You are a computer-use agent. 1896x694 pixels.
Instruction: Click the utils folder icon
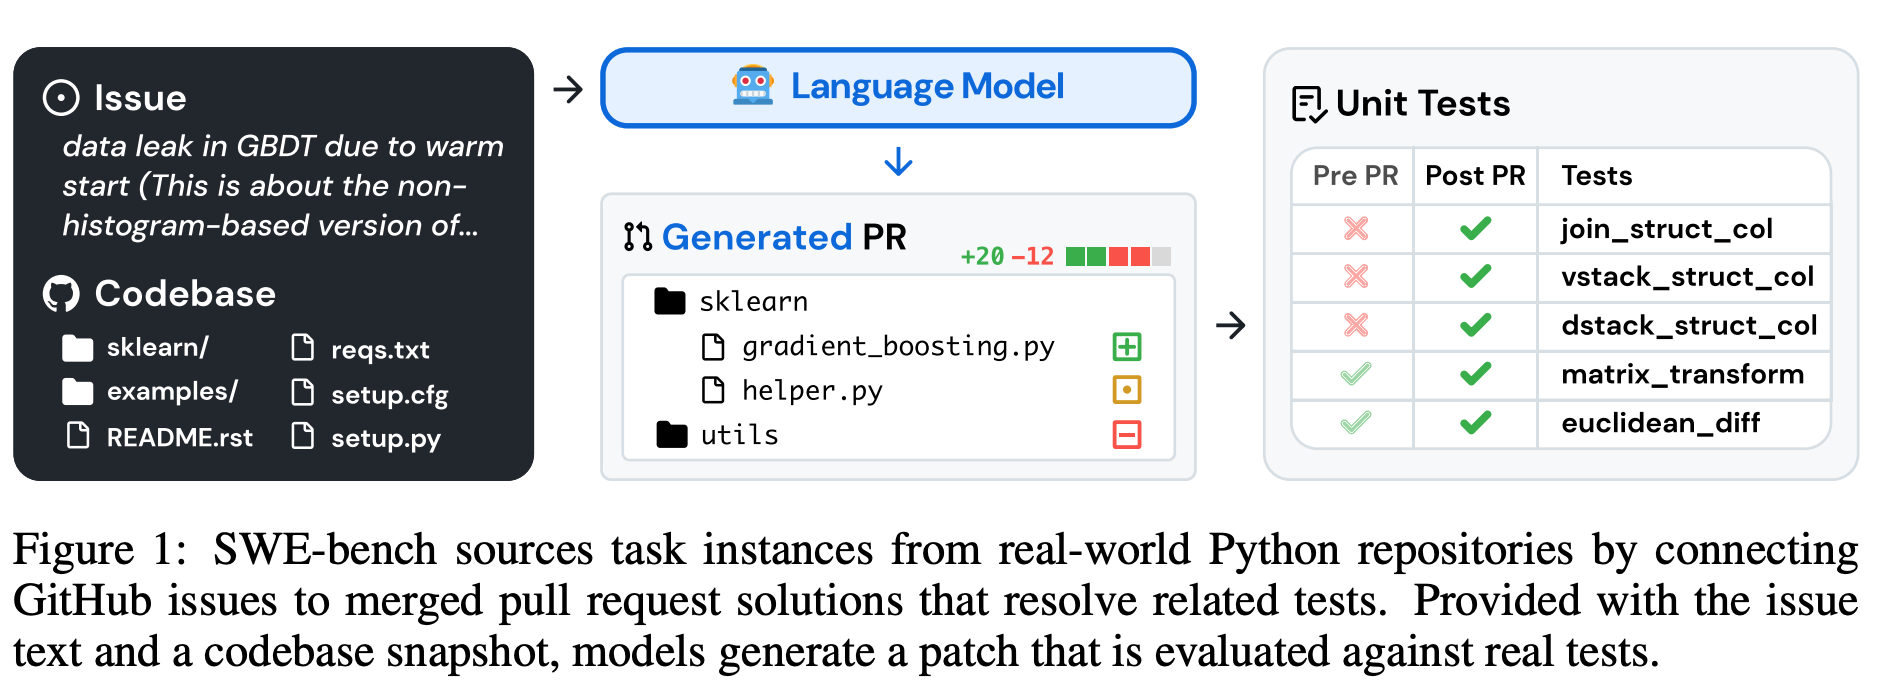(672, 434)
